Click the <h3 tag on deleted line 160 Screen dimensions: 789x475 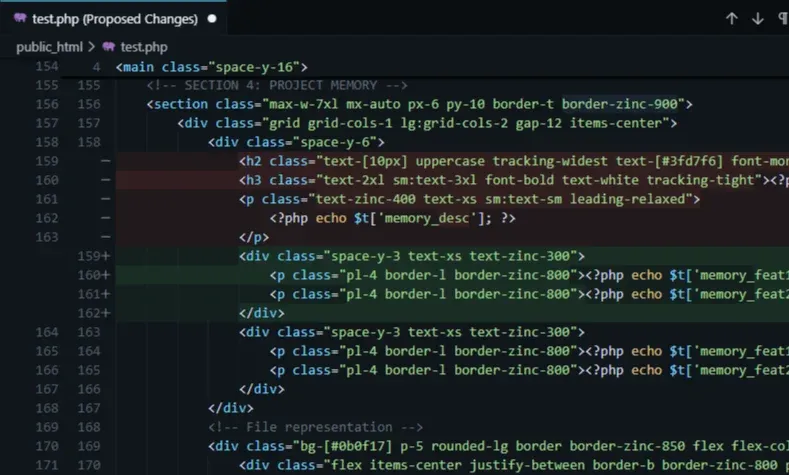250,180
